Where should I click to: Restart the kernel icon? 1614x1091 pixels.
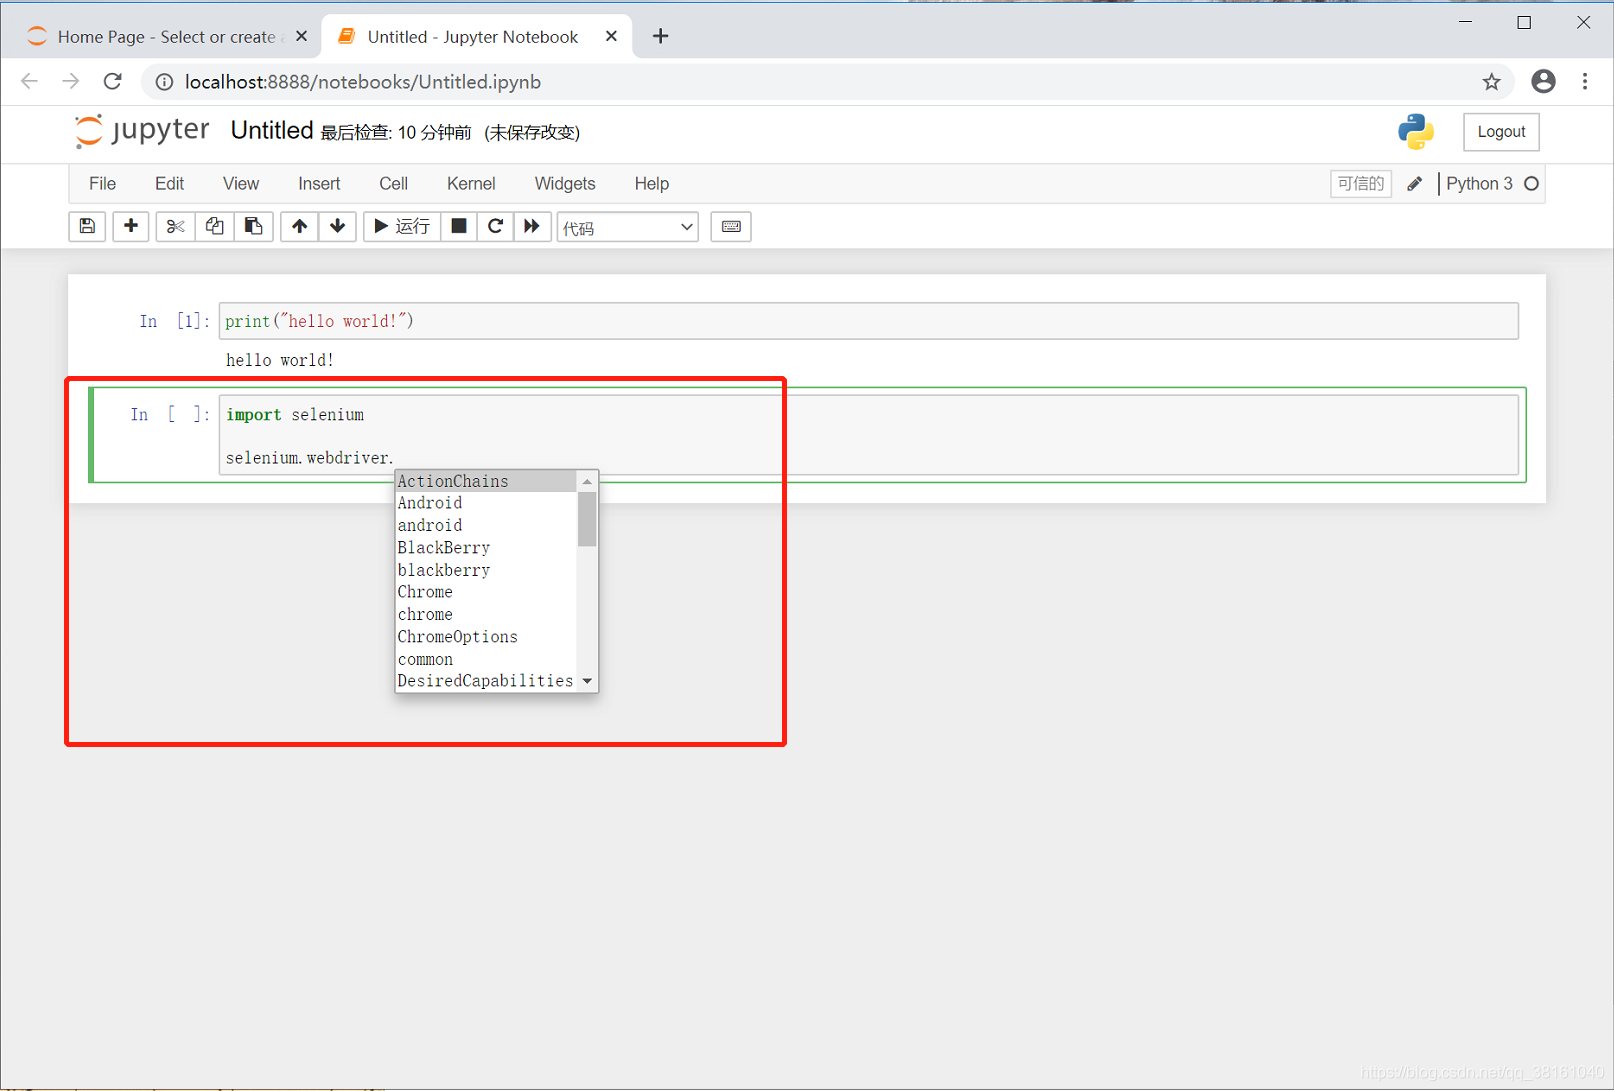coord(495,226)
